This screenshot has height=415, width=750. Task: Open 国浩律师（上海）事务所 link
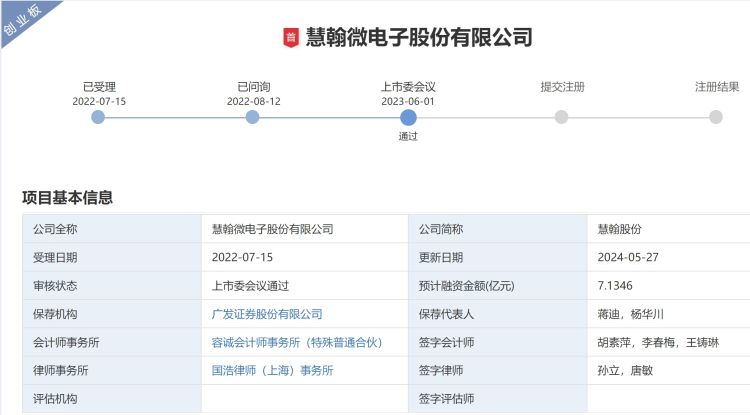[x=272, y=371]
